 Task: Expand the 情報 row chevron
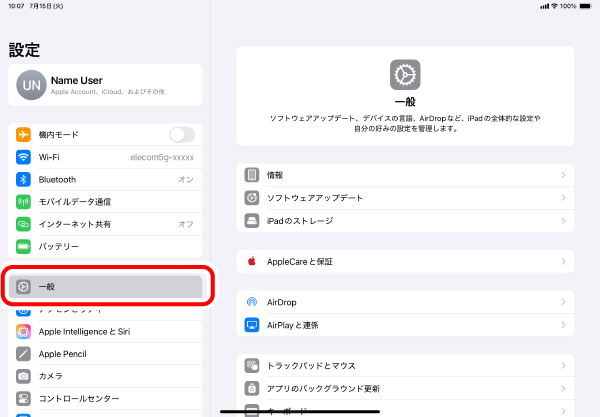click(x=564, y=175)
